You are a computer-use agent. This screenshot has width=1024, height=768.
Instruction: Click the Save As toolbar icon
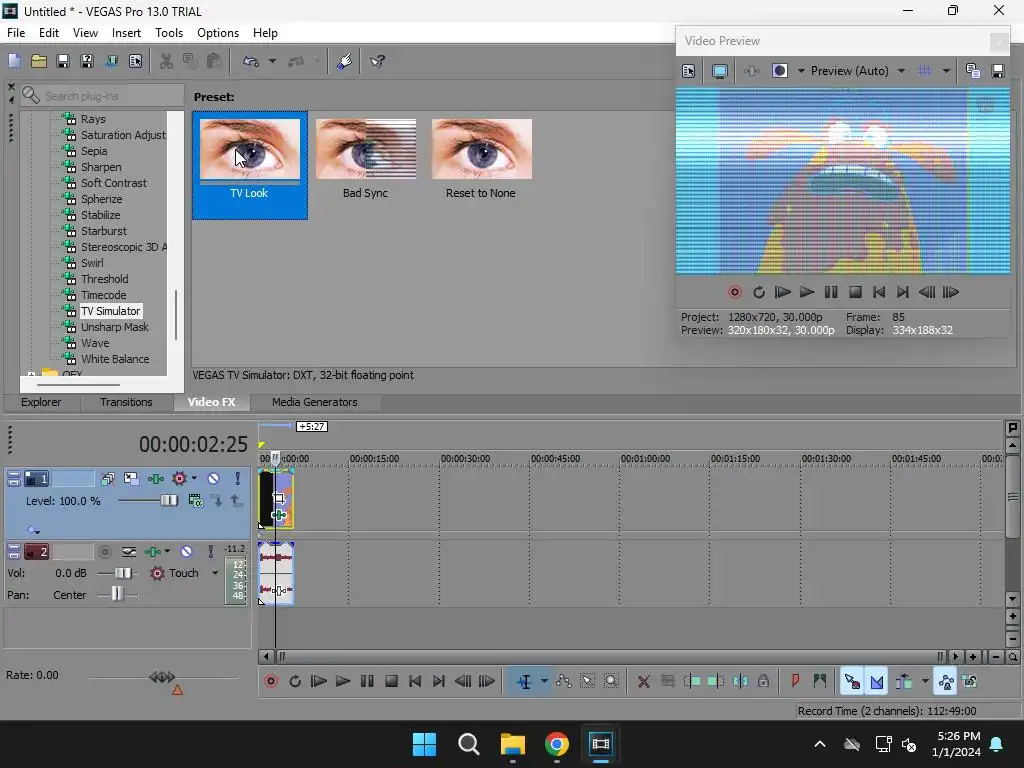[x=87, y=61]
